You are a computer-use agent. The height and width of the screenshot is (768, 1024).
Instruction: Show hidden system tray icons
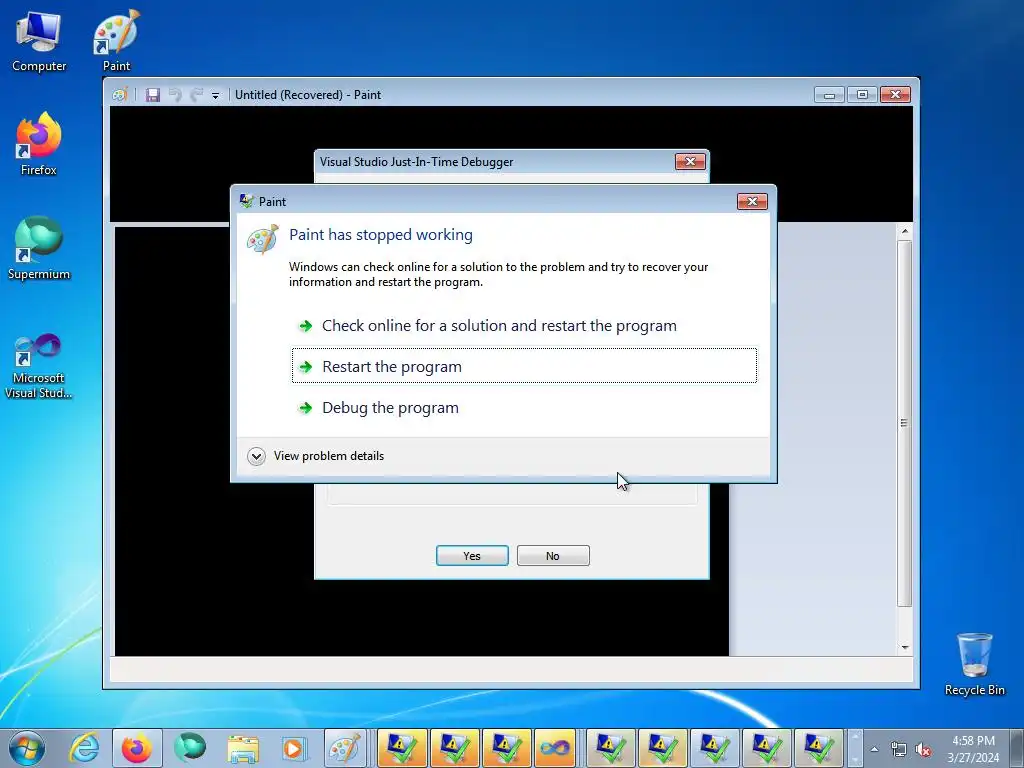[x=874, y=749]
